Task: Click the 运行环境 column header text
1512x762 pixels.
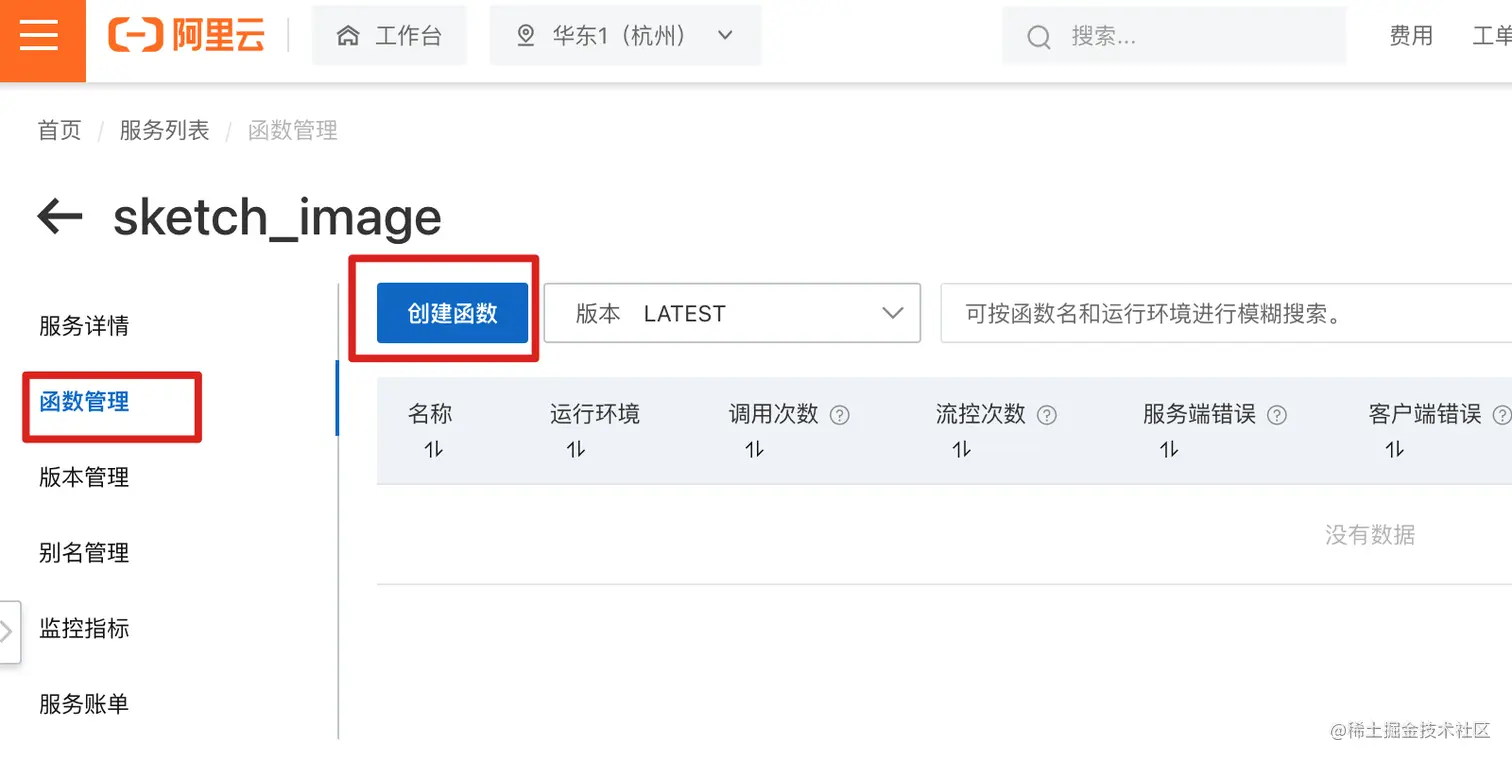Action: click(595, 414)
